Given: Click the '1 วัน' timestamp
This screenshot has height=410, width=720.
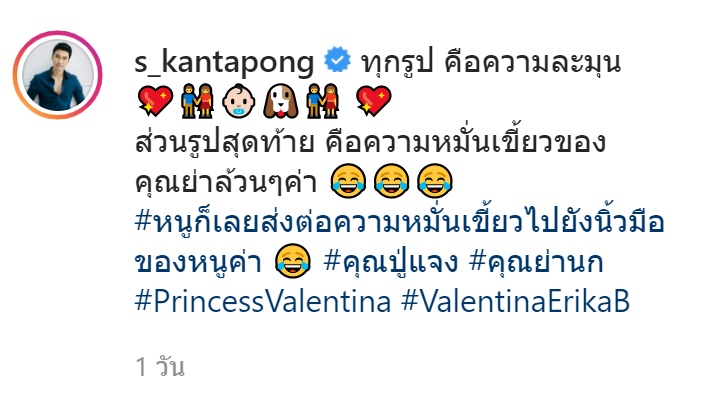Looking at the screenshot, I should coord(160,367).
